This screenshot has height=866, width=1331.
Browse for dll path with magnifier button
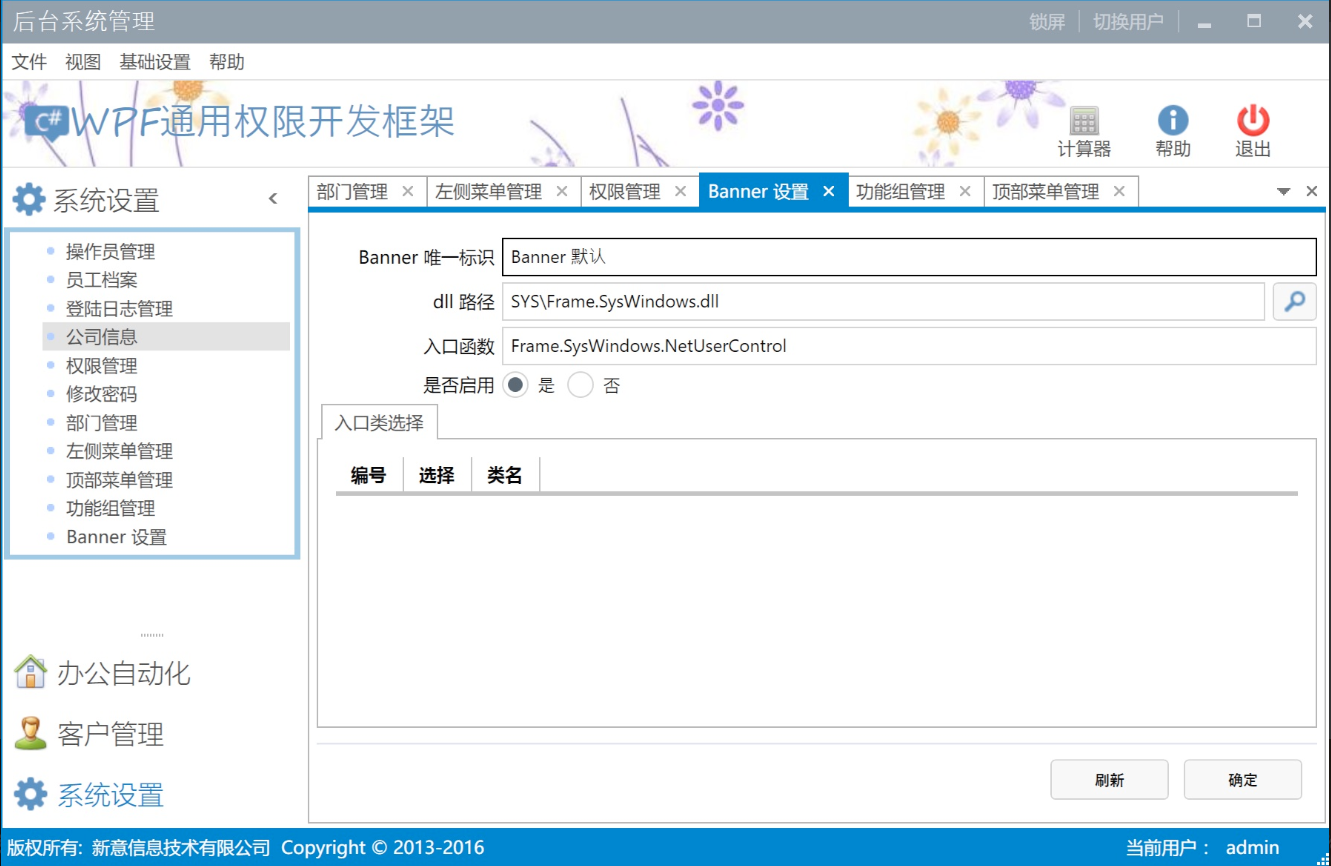pos(1294,301)
